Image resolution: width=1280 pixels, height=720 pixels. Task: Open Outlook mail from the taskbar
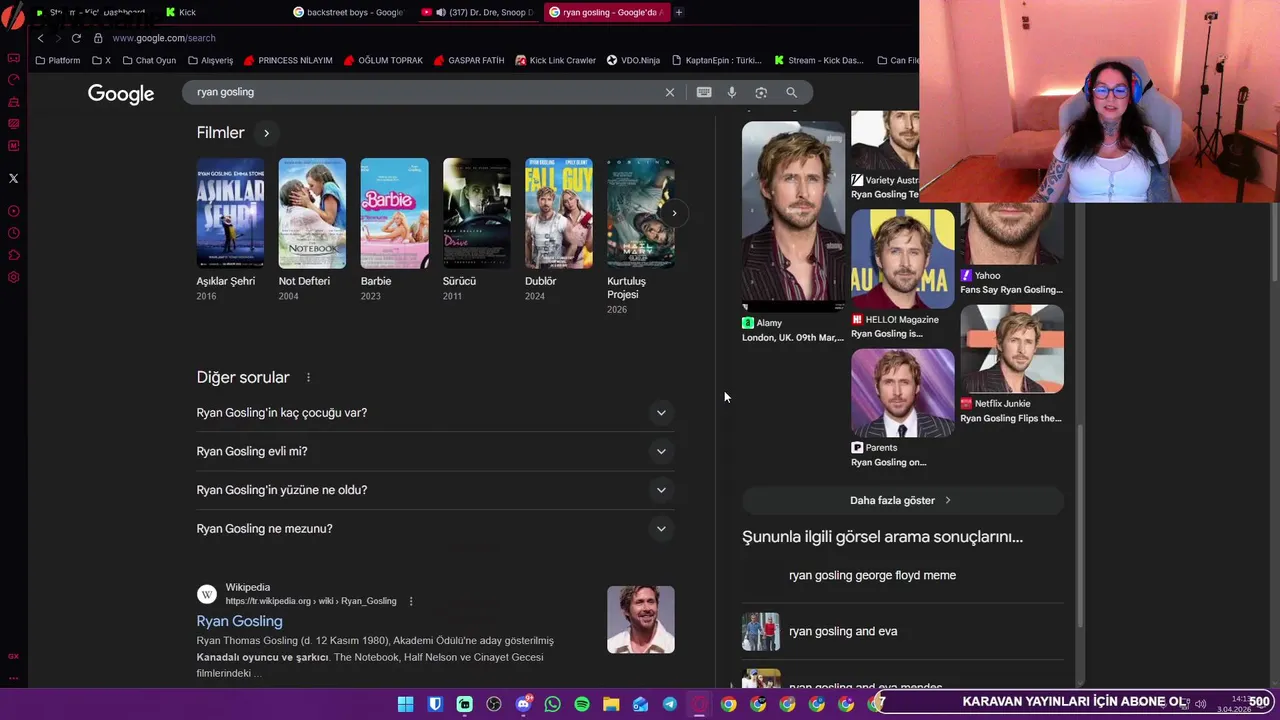[641, 705]
